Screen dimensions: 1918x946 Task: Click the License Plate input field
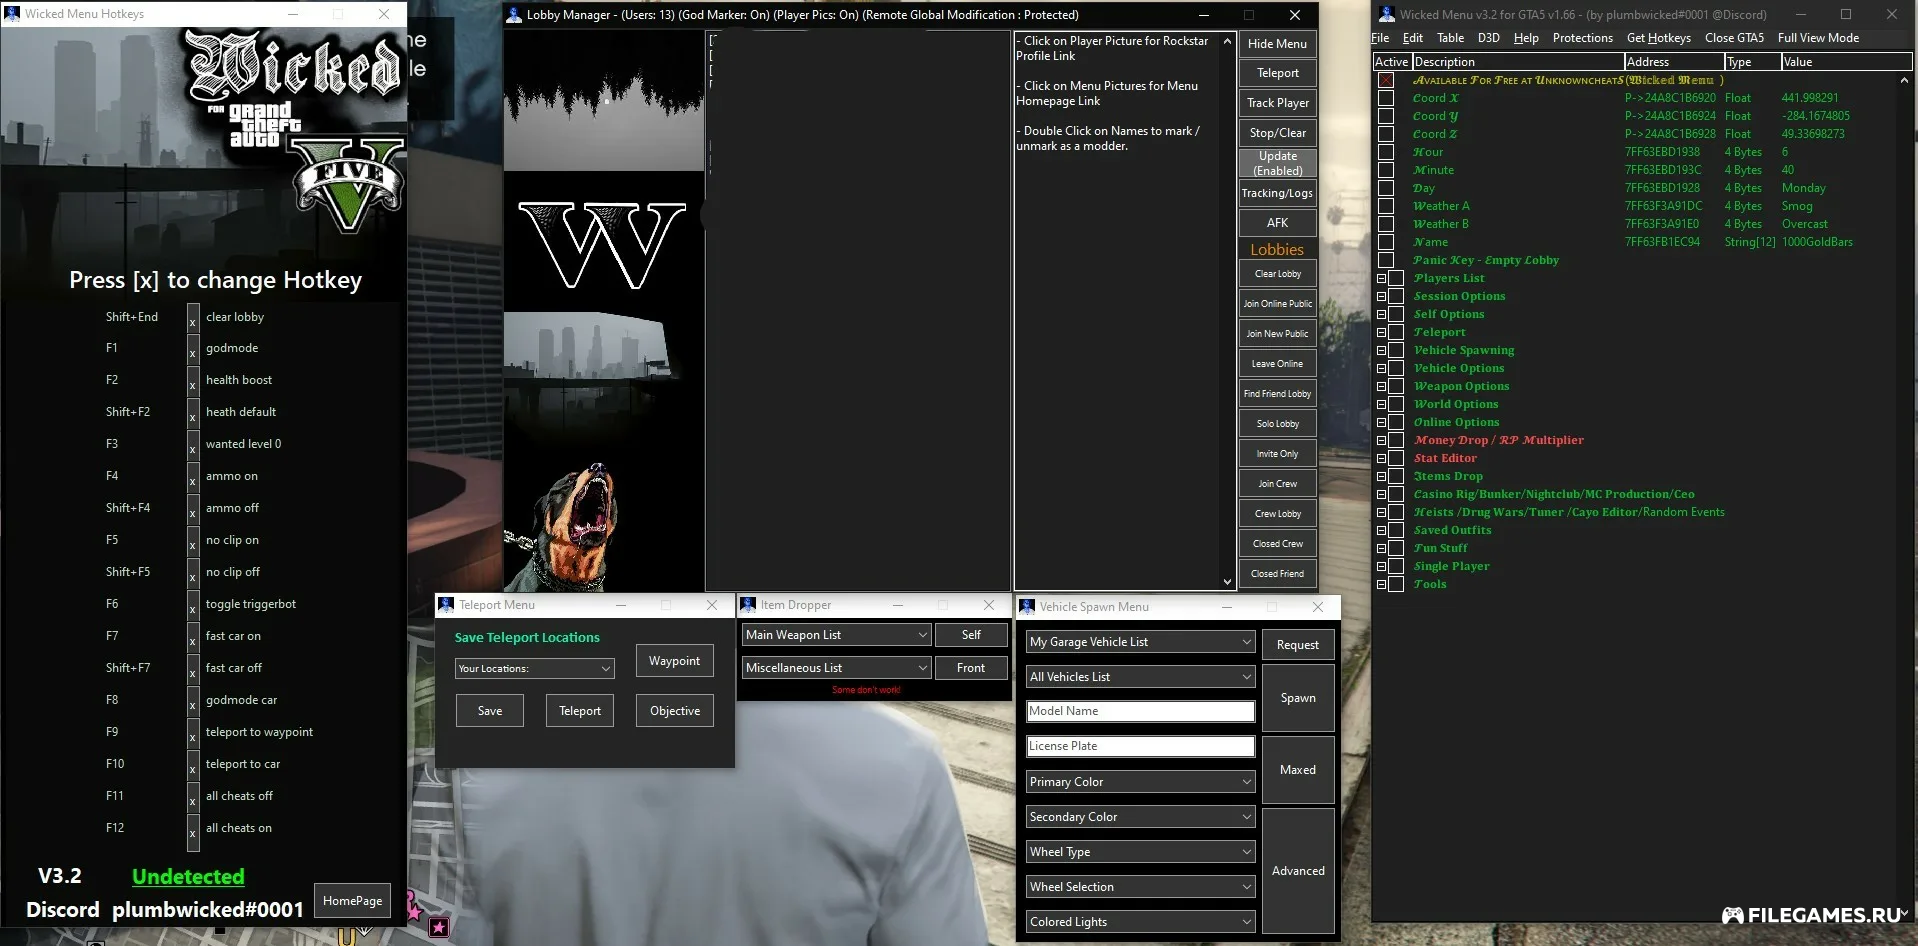(x=1141, y=746)
